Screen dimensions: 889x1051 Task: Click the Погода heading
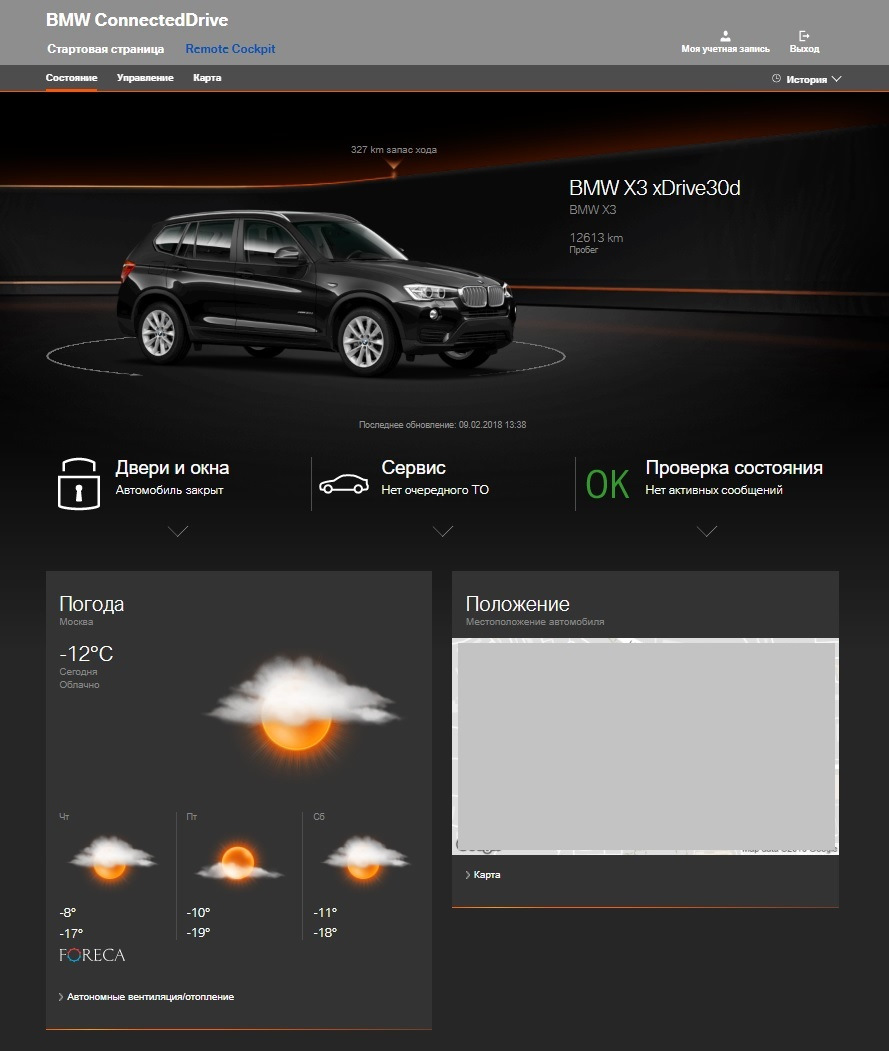click(x=92, y=604)
